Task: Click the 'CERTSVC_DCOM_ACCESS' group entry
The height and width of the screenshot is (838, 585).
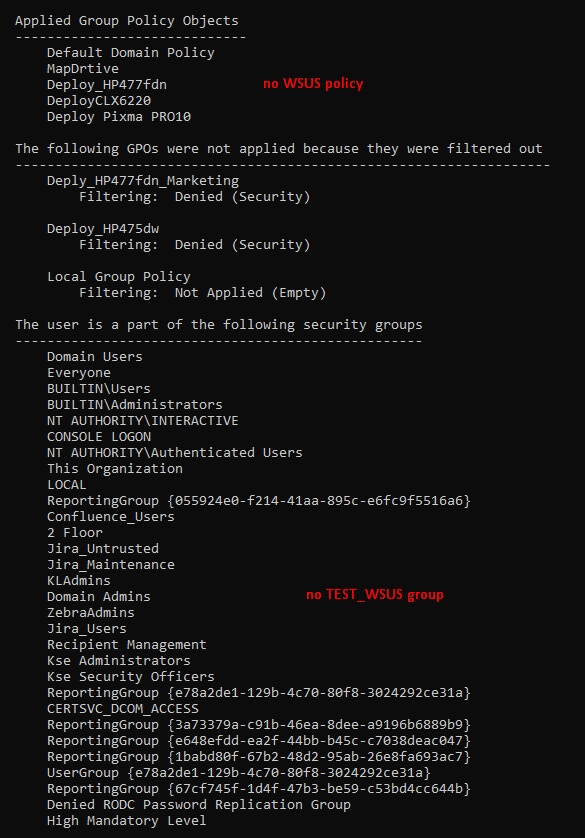Action: point(122,709)
